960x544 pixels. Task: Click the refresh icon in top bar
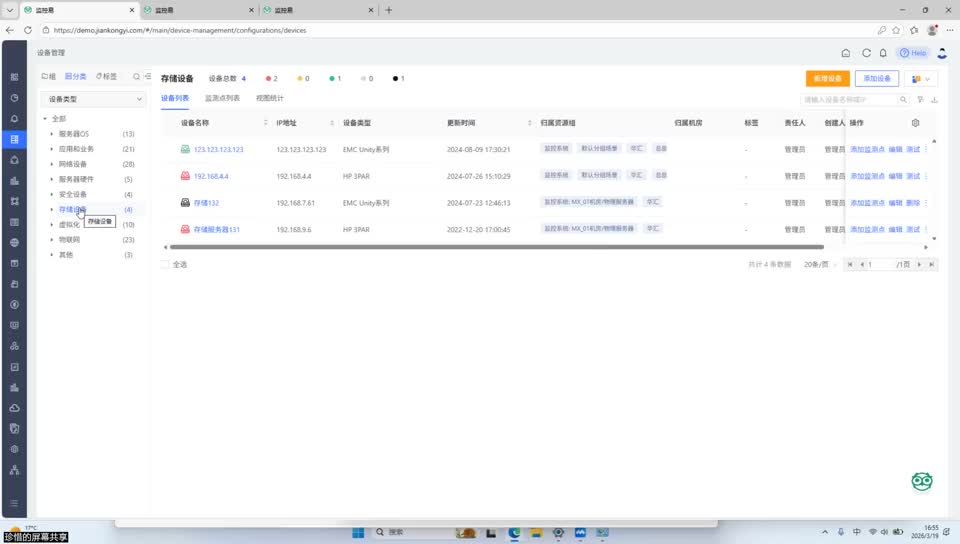tap(866, 53)
